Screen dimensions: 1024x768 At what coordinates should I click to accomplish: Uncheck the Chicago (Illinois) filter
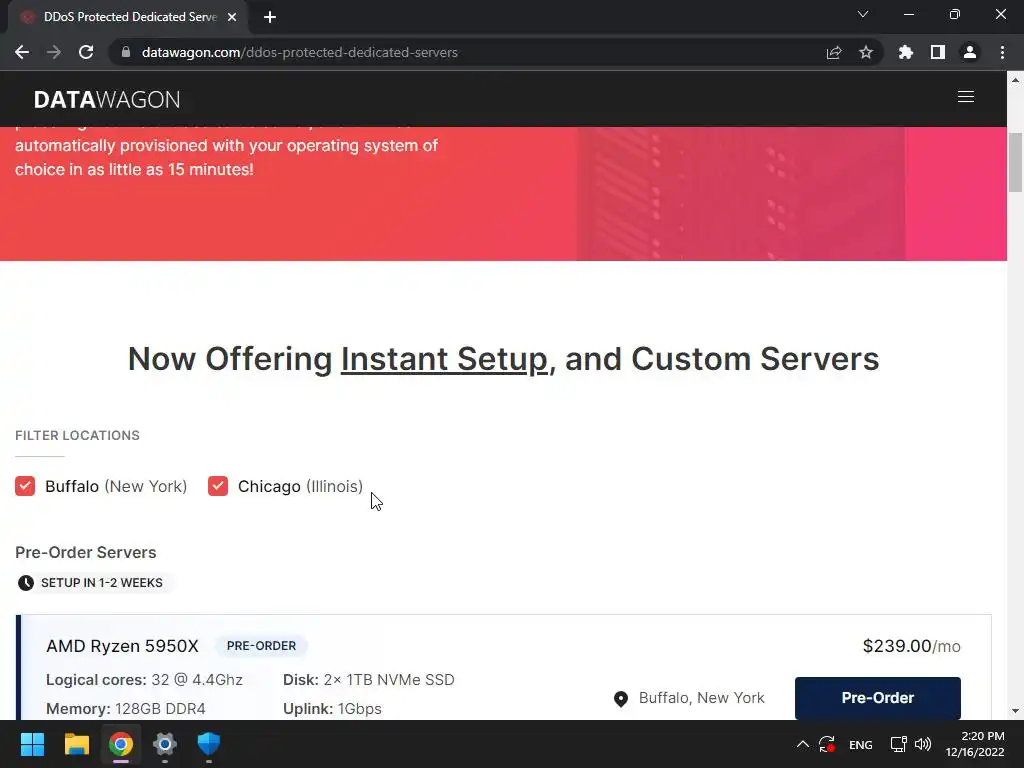coord(217,486)
